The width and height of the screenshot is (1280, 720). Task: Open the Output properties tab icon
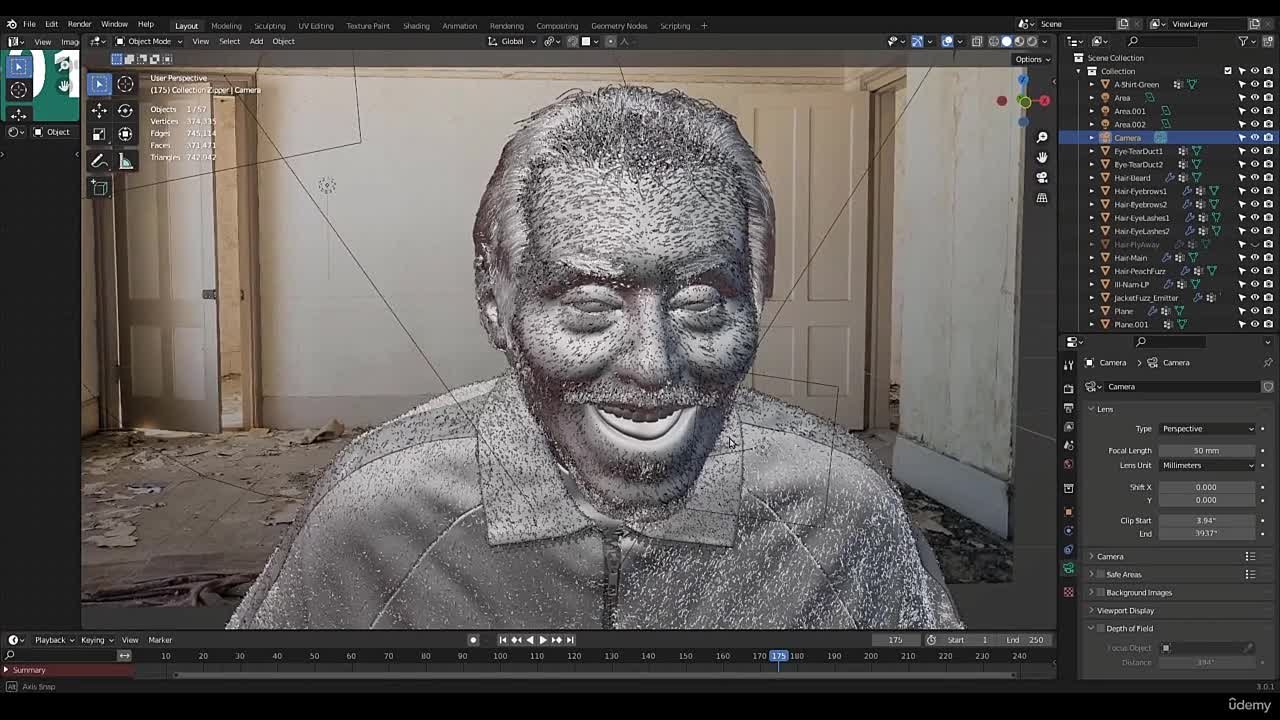pos(1068,407)
